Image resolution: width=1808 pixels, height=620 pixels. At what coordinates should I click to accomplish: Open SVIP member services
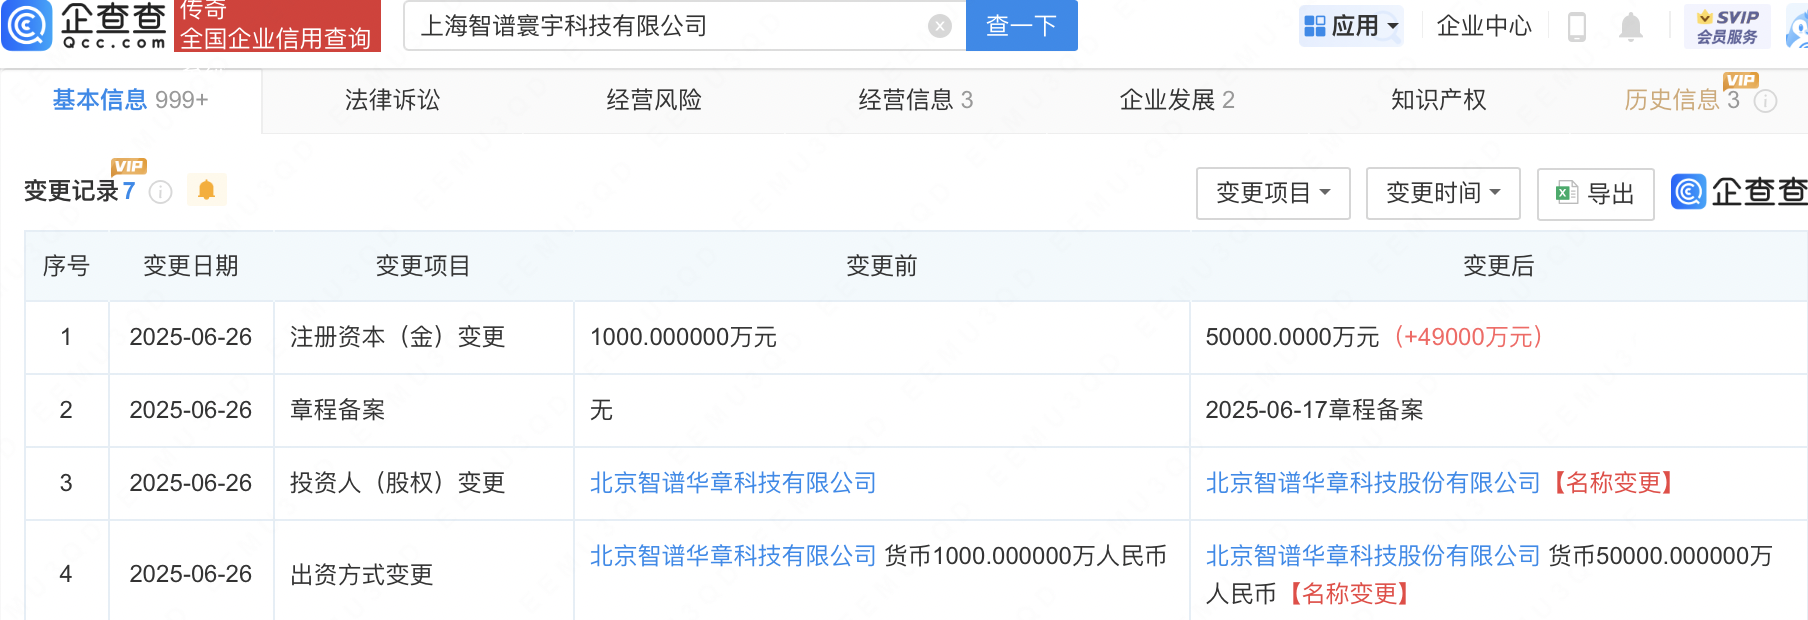1727,26
